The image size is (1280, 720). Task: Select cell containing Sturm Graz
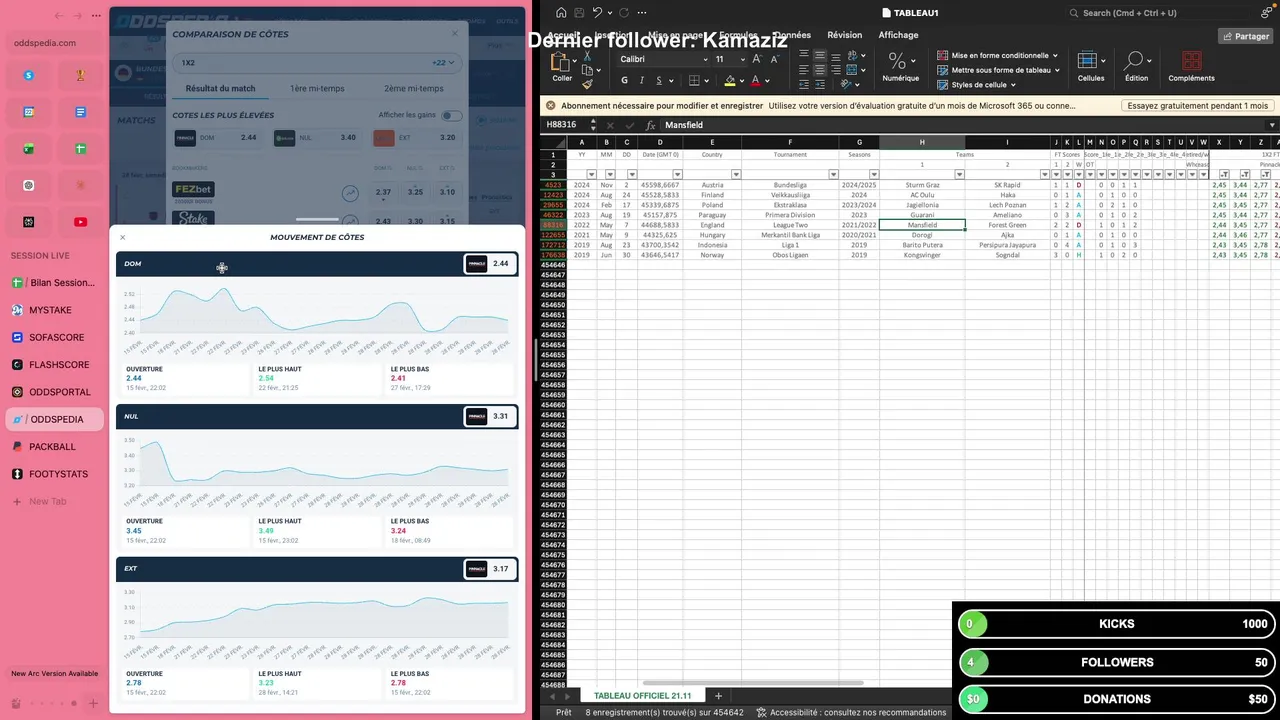coord(922,185)
